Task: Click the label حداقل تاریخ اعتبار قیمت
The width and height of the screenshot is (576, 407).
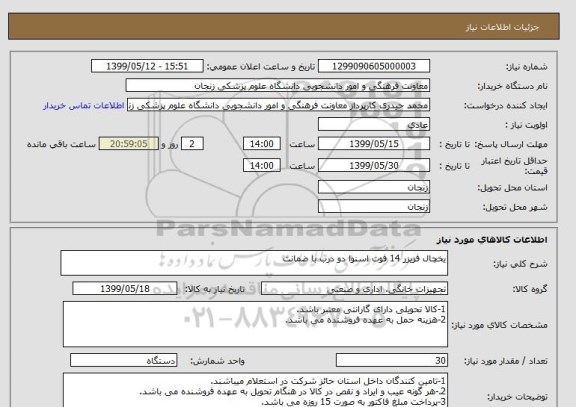Action: pyautogui.click(x=514, y=166)
